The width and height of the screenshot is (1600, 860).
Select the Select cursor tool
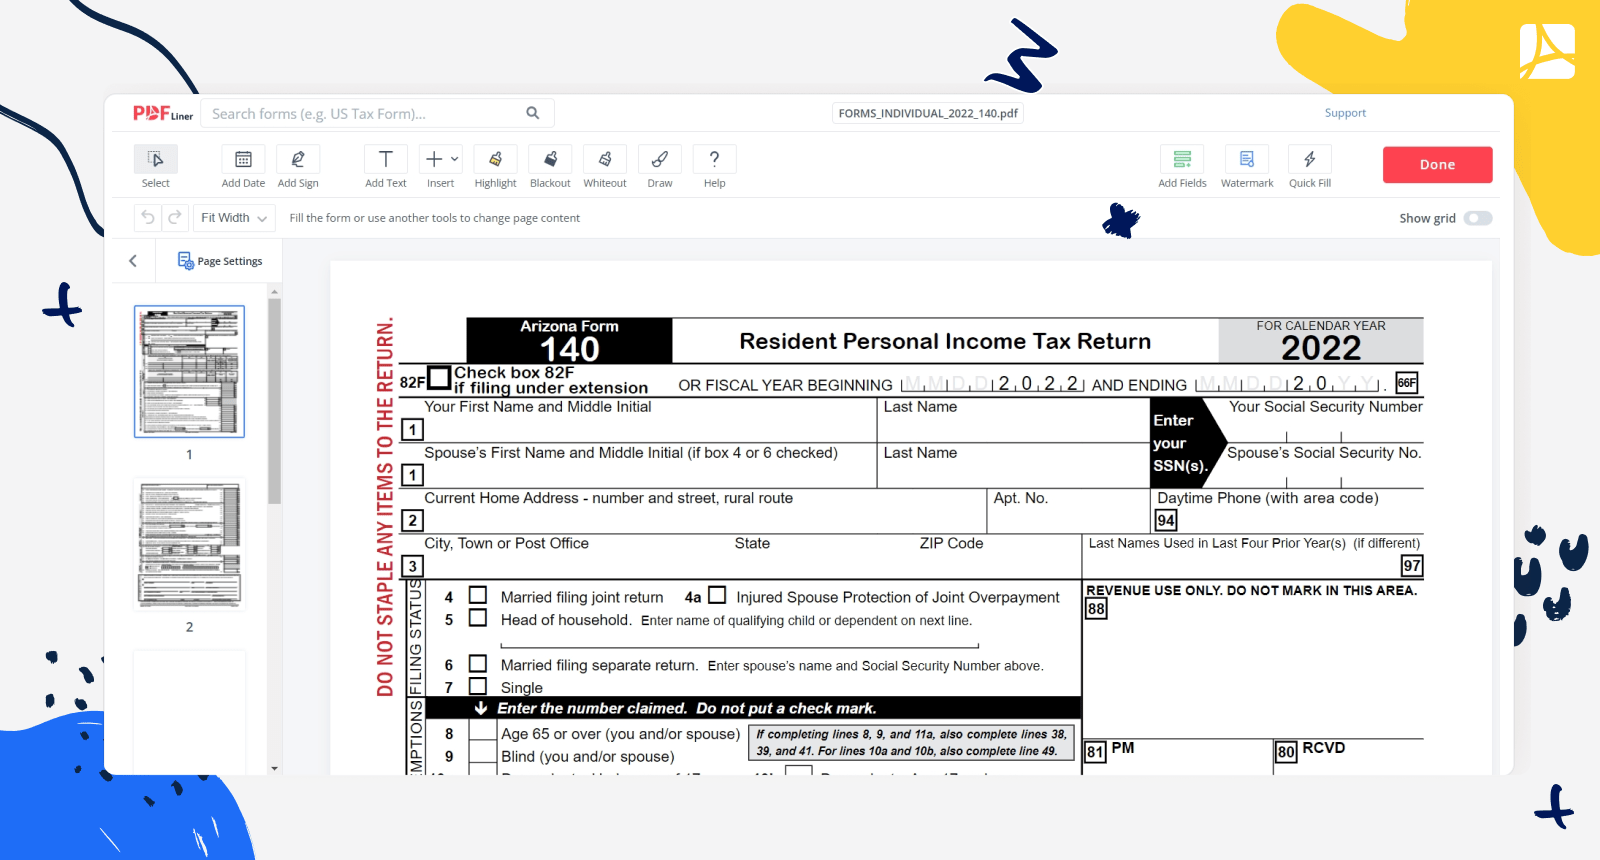click(156, 159)
